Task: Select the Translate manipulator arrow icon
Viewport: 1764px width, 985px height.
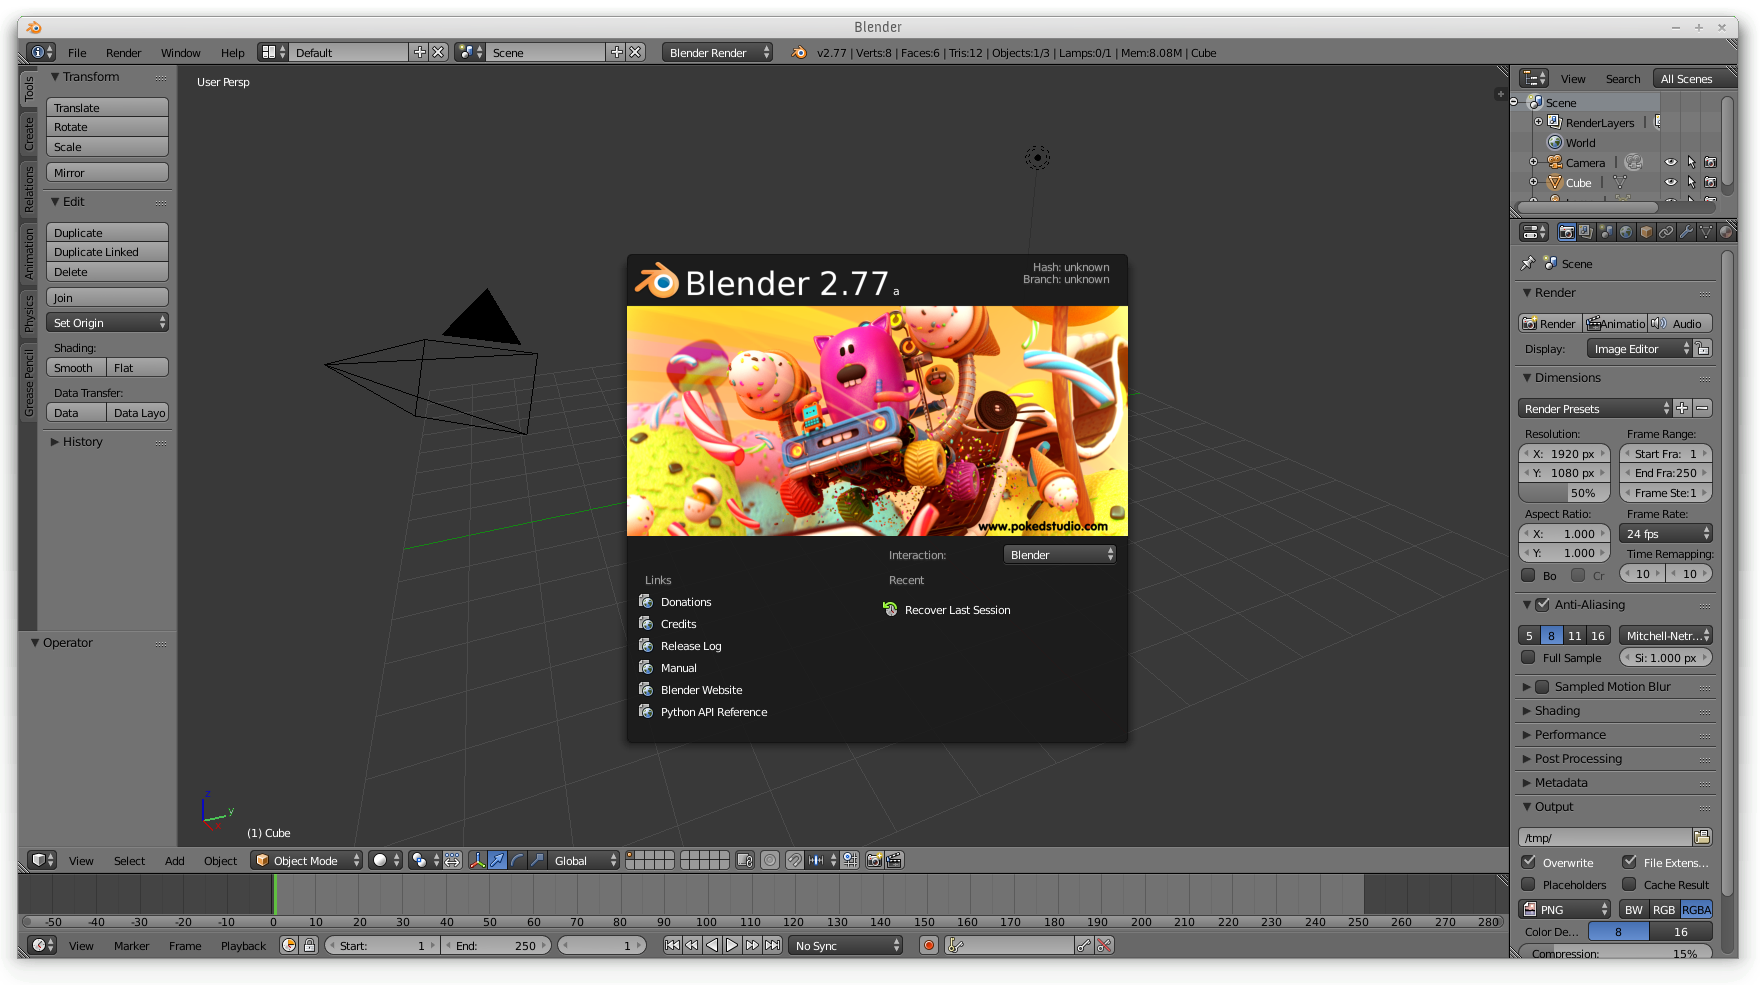Action: pyautogui.click(x=497, y=860)
